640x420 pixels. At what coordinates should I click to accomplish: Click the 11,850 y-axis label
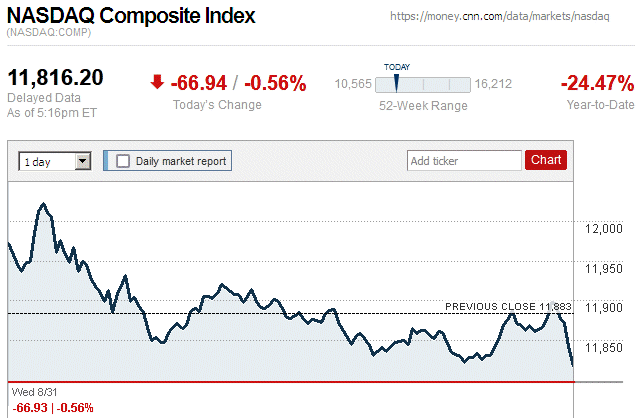point(603,347)
